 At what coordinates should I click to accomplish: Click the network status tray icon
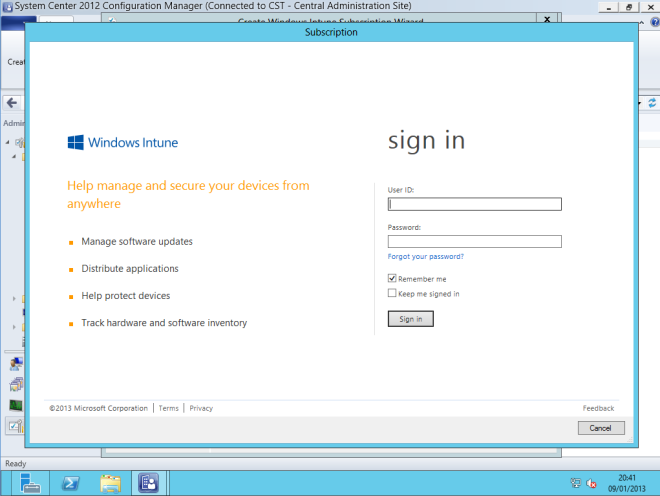coord(574,482)
